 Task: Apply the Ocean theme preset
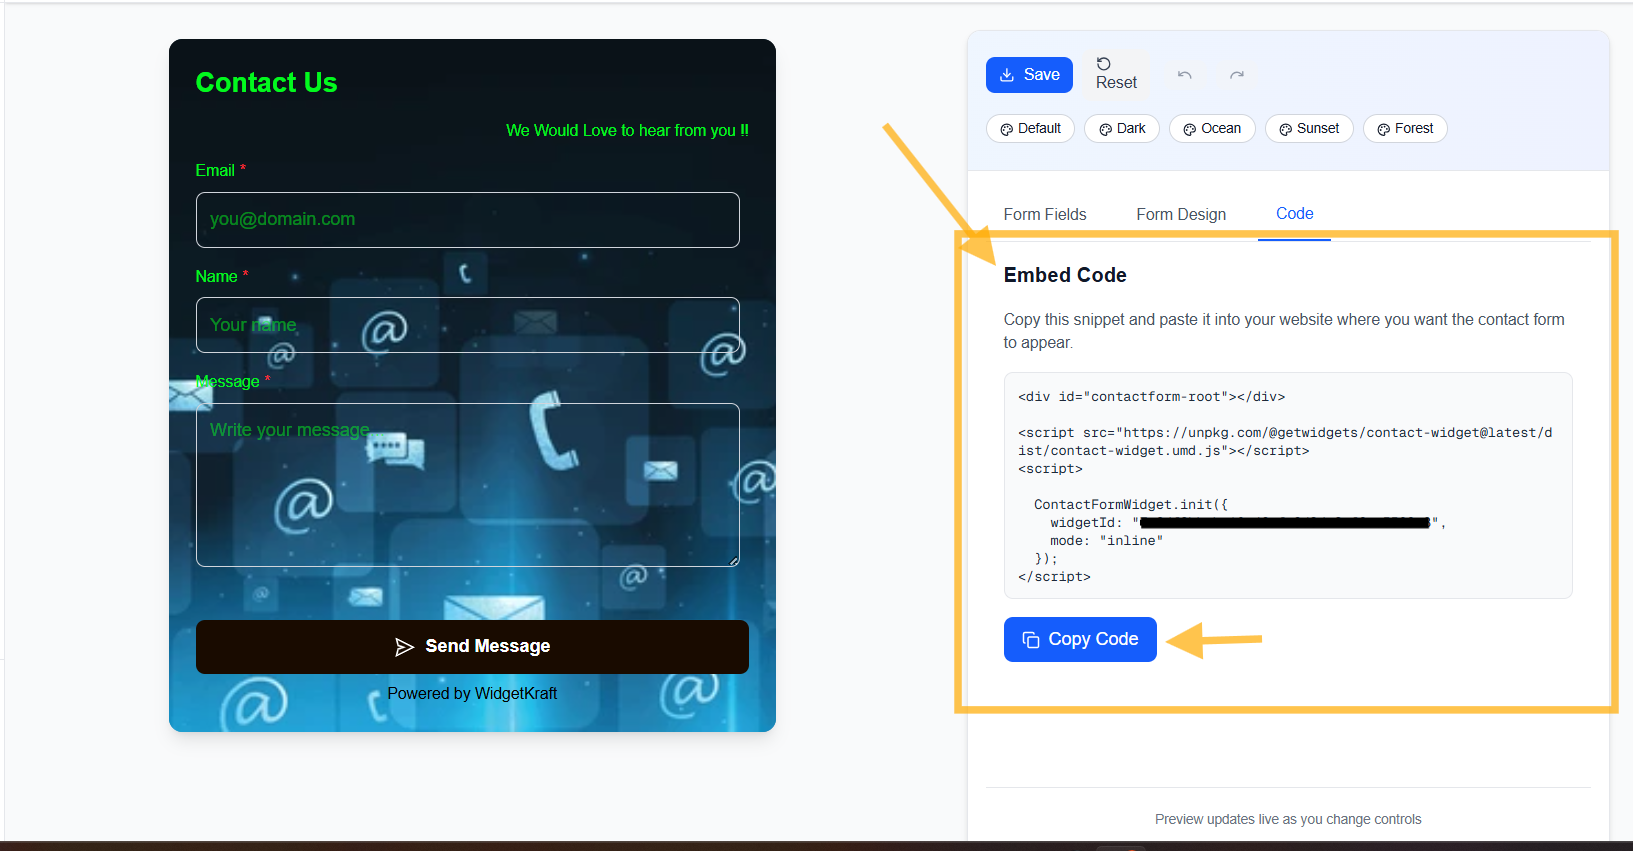(x=1212, y=129)
